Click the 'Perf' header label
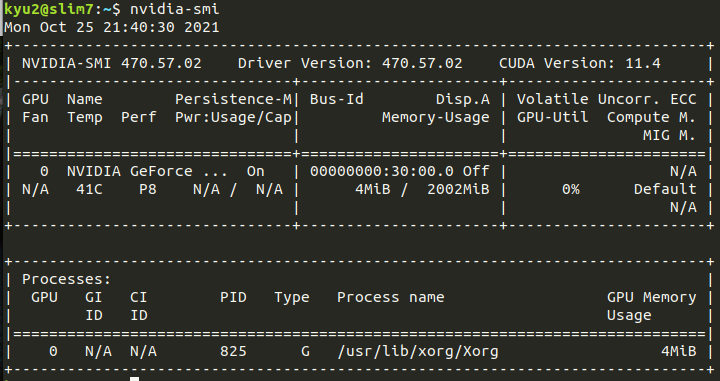Screen dimensions: 720x381 pos(139,118)
